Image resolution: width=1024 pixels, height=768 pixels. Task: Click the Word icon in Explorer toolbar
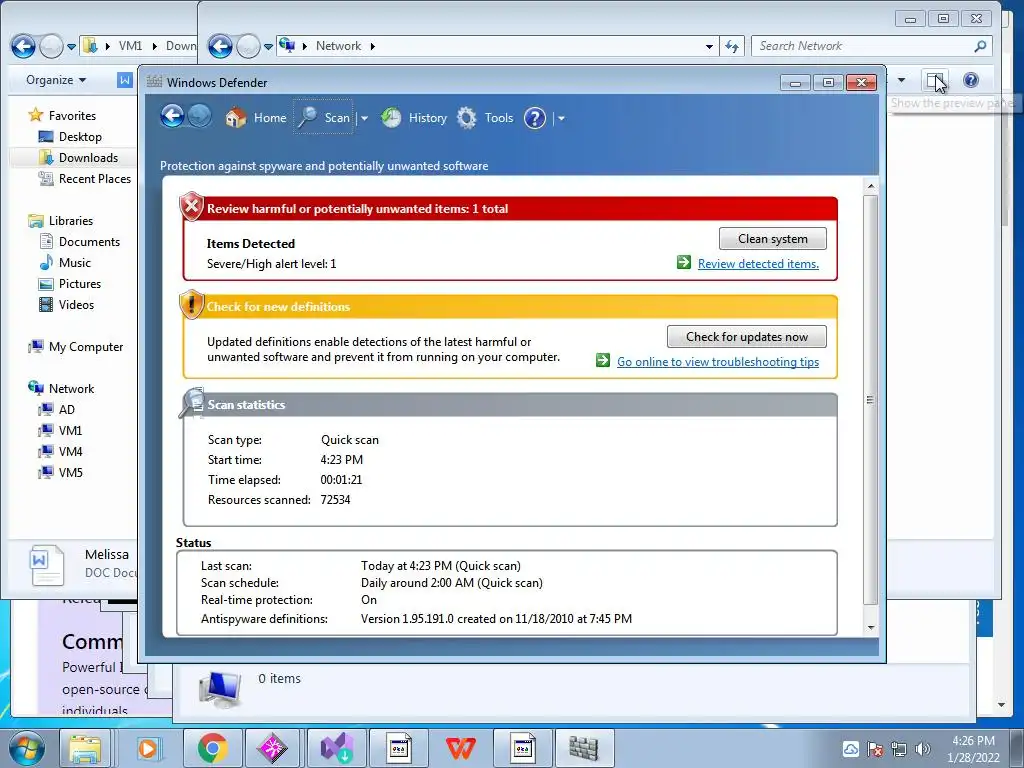[x=125, y=80]
